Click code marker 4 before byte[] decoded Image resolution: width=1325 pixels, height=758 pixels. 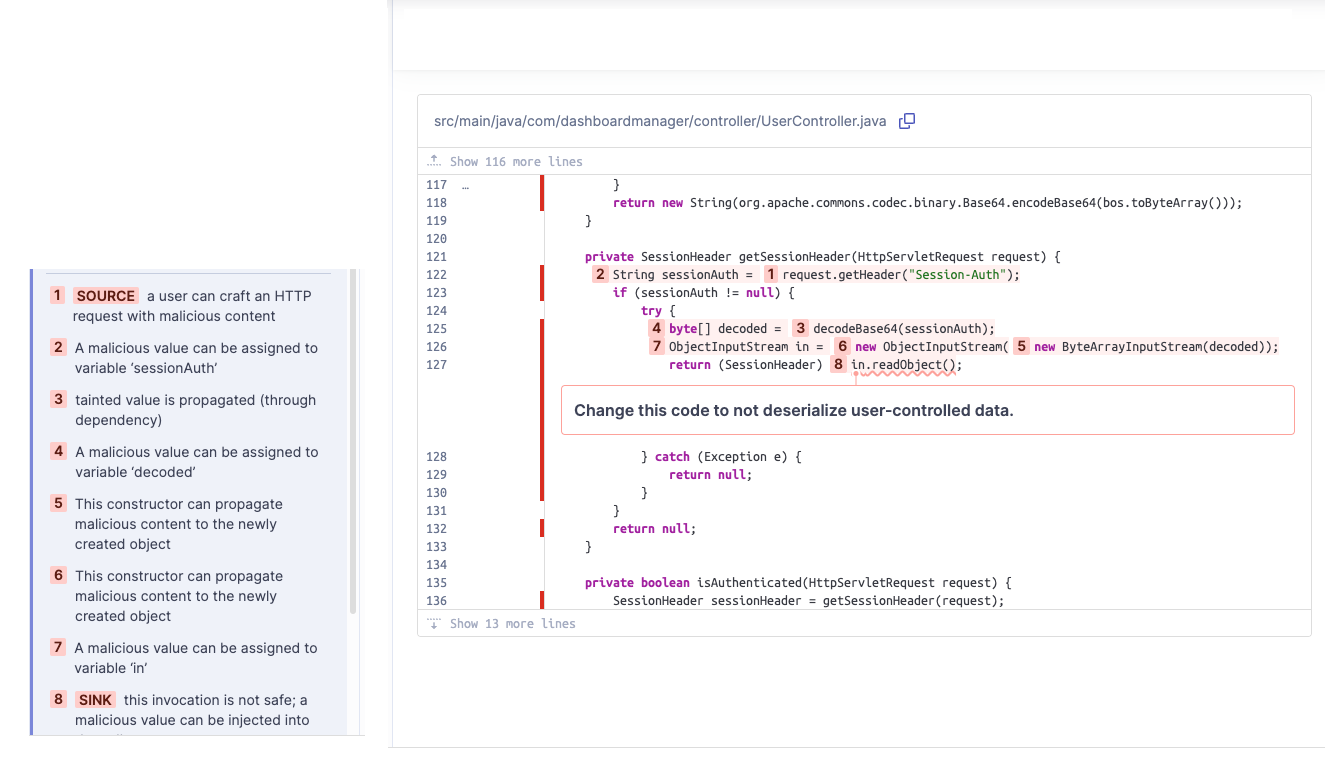click(657, 328)
